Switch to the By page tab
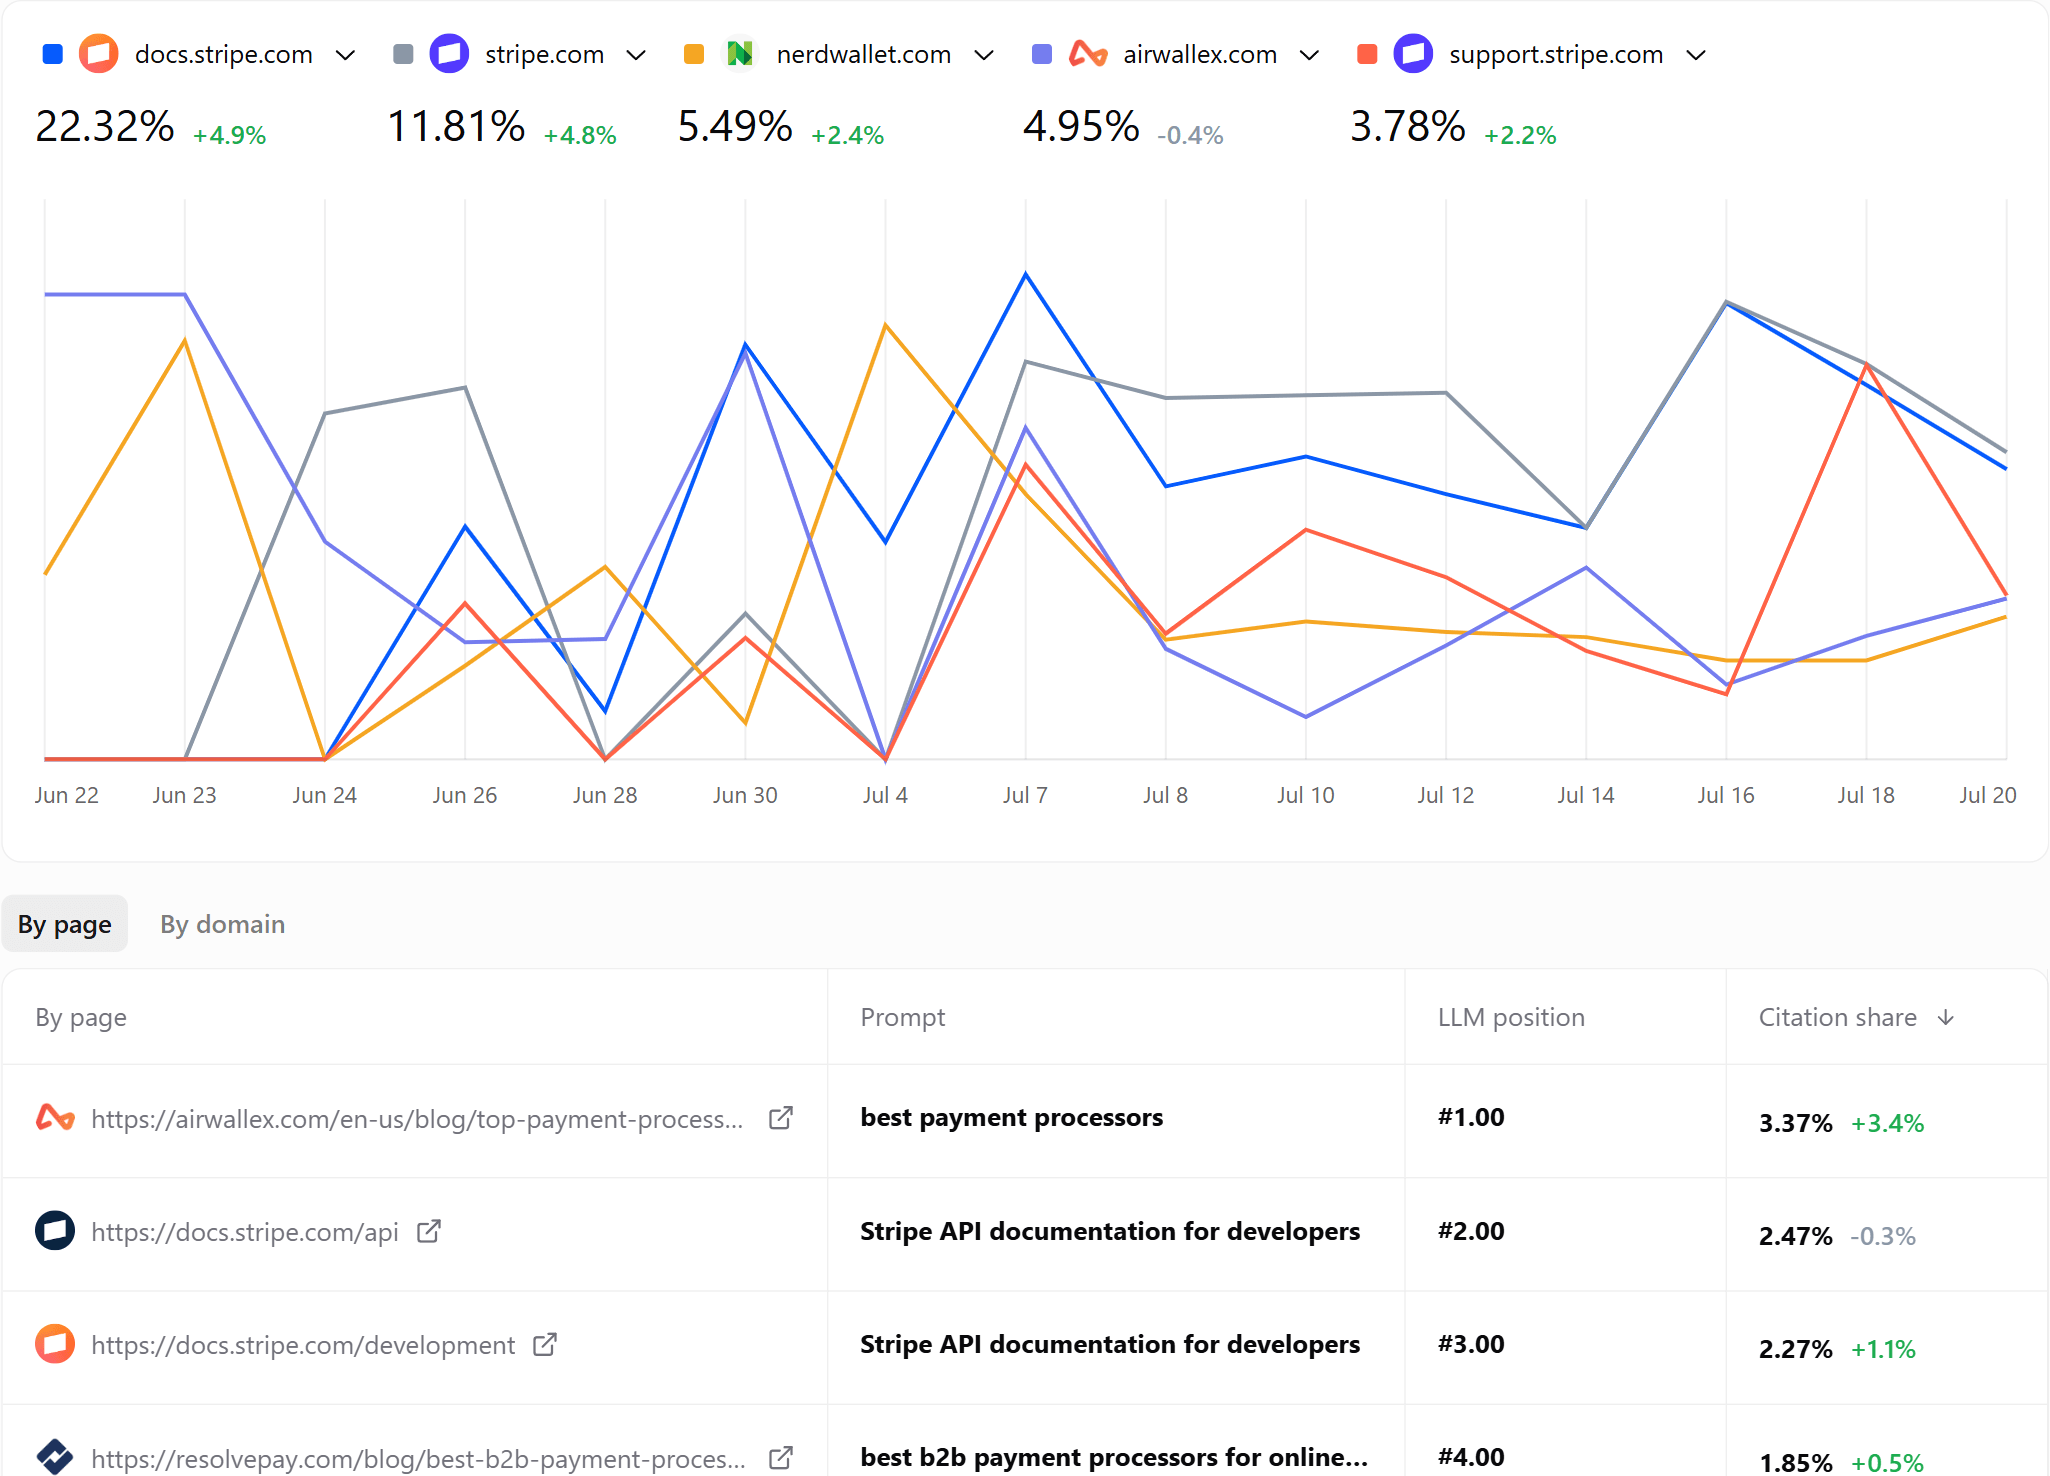Viewport: 2050px width, 1476px height. 65,924
